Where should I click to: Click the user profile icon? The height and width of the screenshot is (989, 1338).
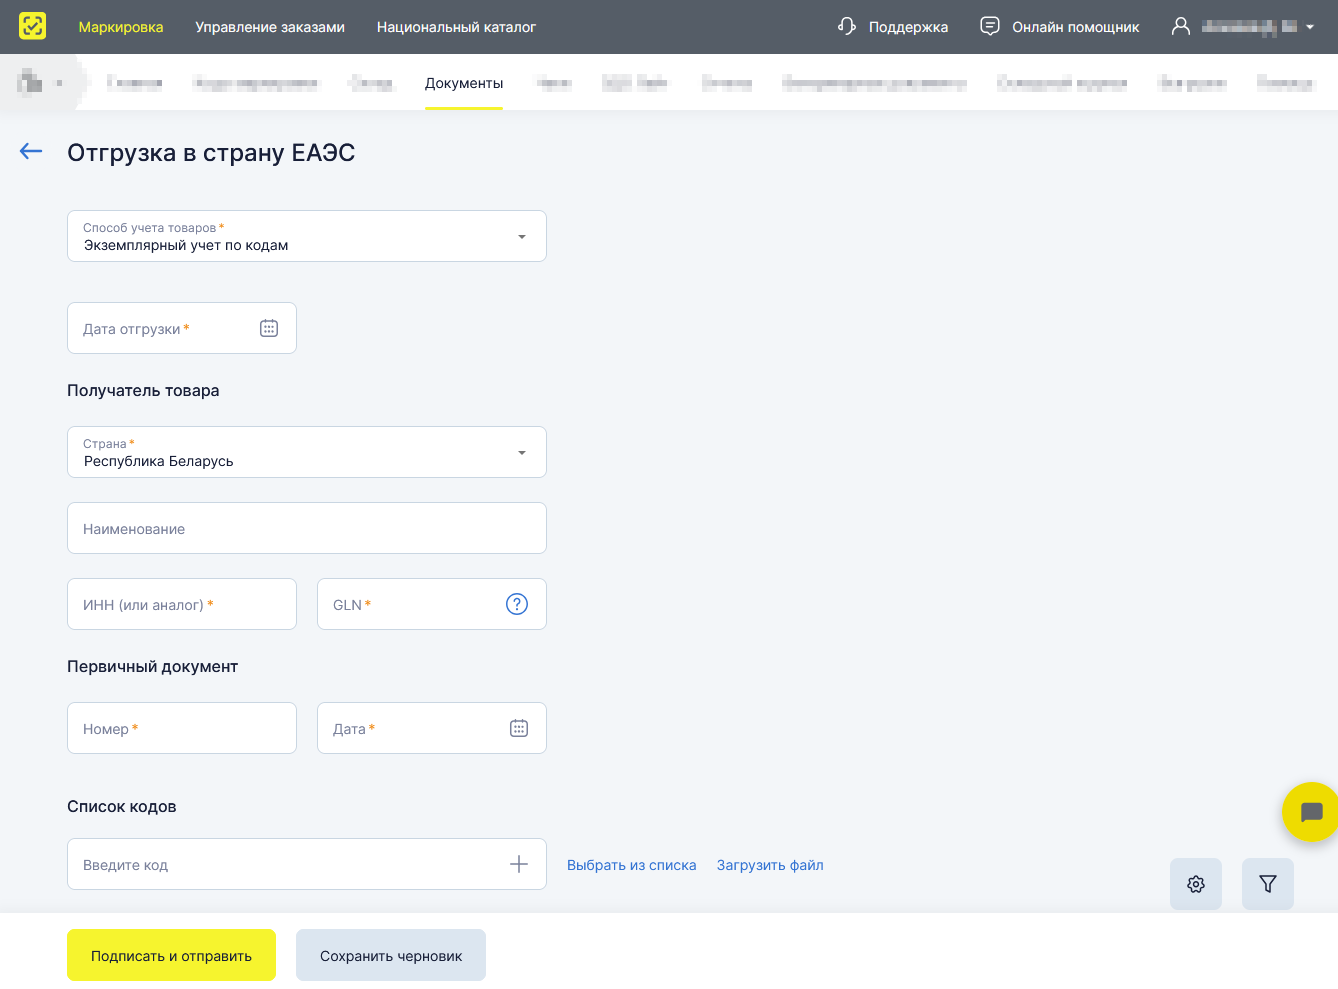pyautogui.click(x=1181, y=26)
